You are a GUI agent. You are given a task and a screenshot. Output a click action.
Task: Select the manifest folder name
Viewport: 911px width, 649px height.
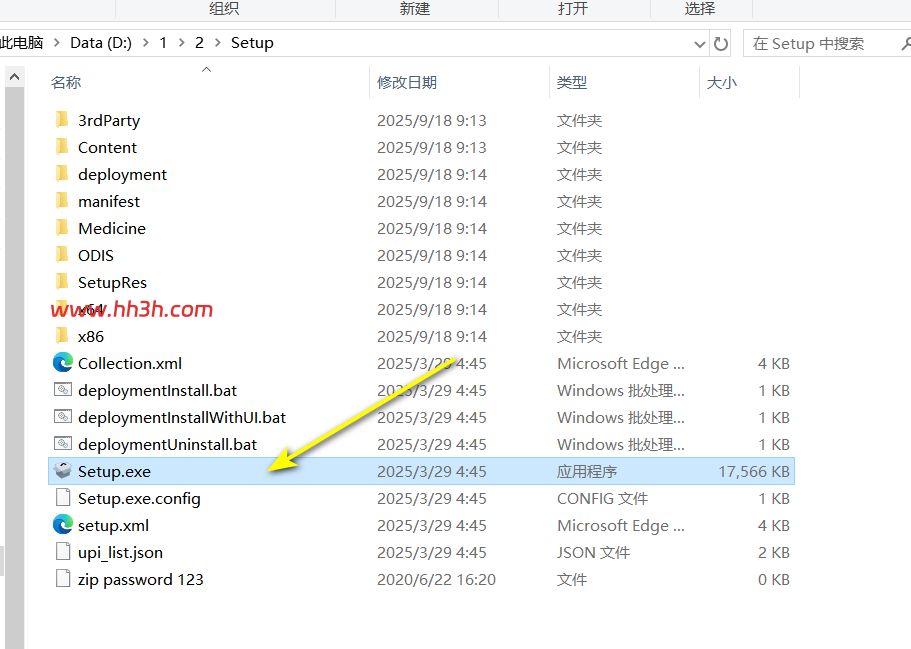coord(109,202)
